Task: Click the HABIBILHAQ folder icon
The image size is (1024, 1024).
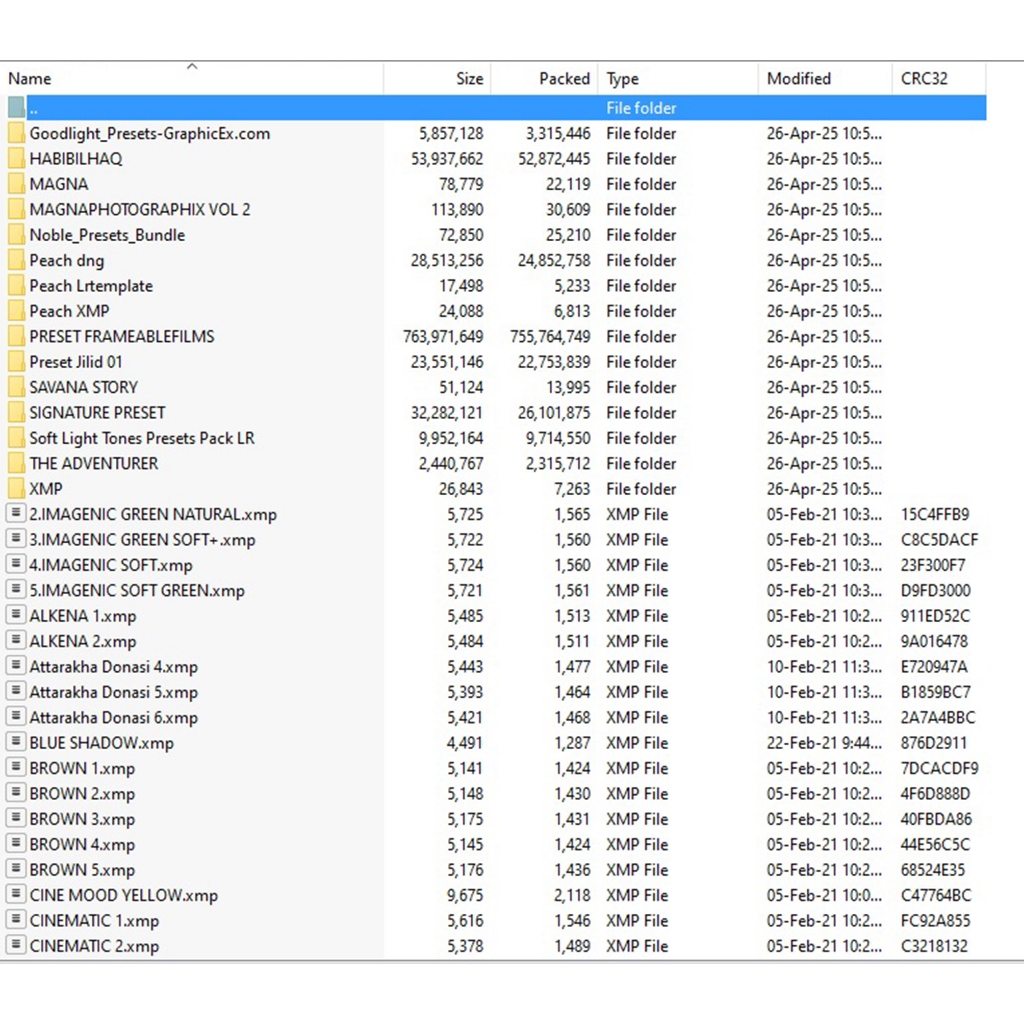Action: point(15,159)
